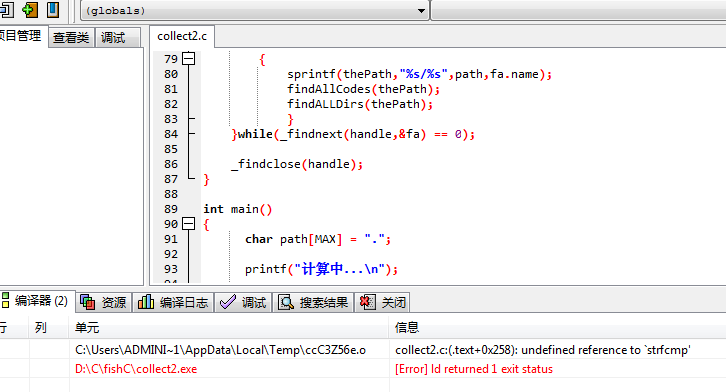Select the ld returned 1 exit status message
This screenshot has width=726, height=392.
pos(474,369)
